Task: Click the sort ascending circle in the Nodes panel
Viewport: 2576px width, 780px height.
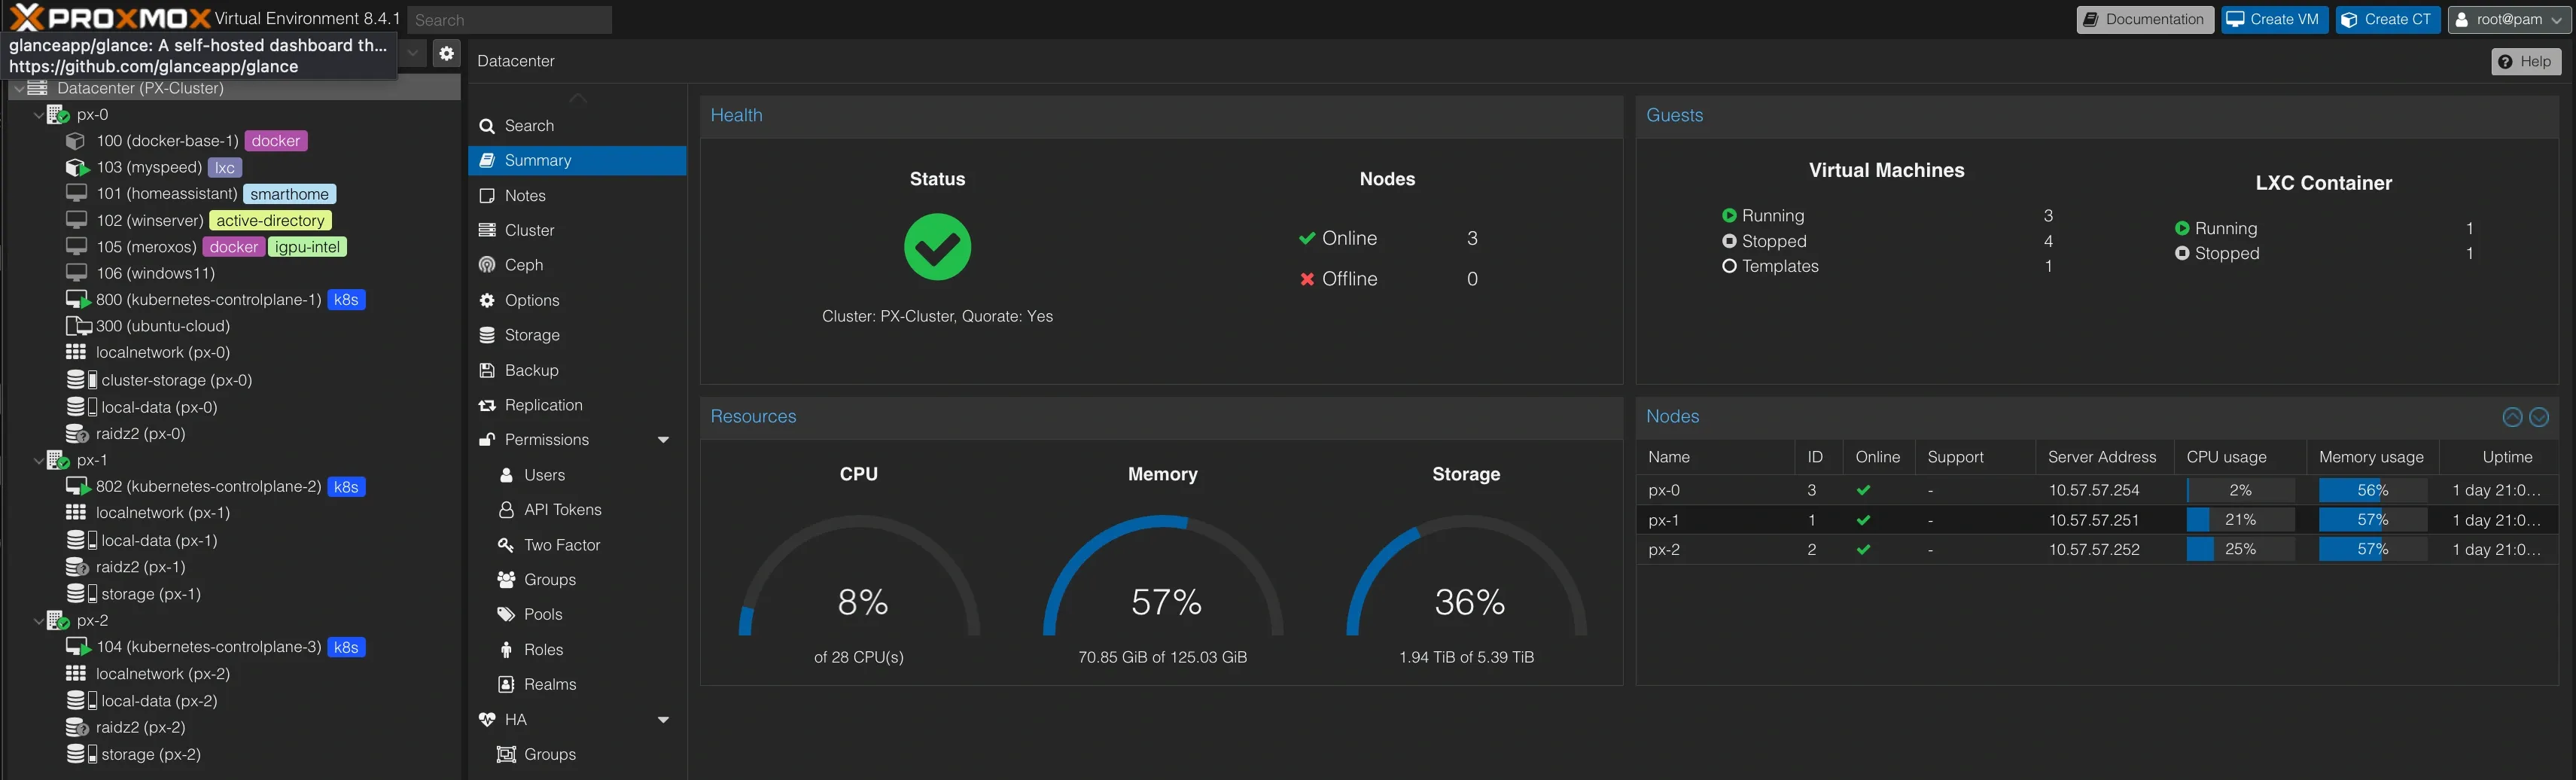Action: [2511, 417]
